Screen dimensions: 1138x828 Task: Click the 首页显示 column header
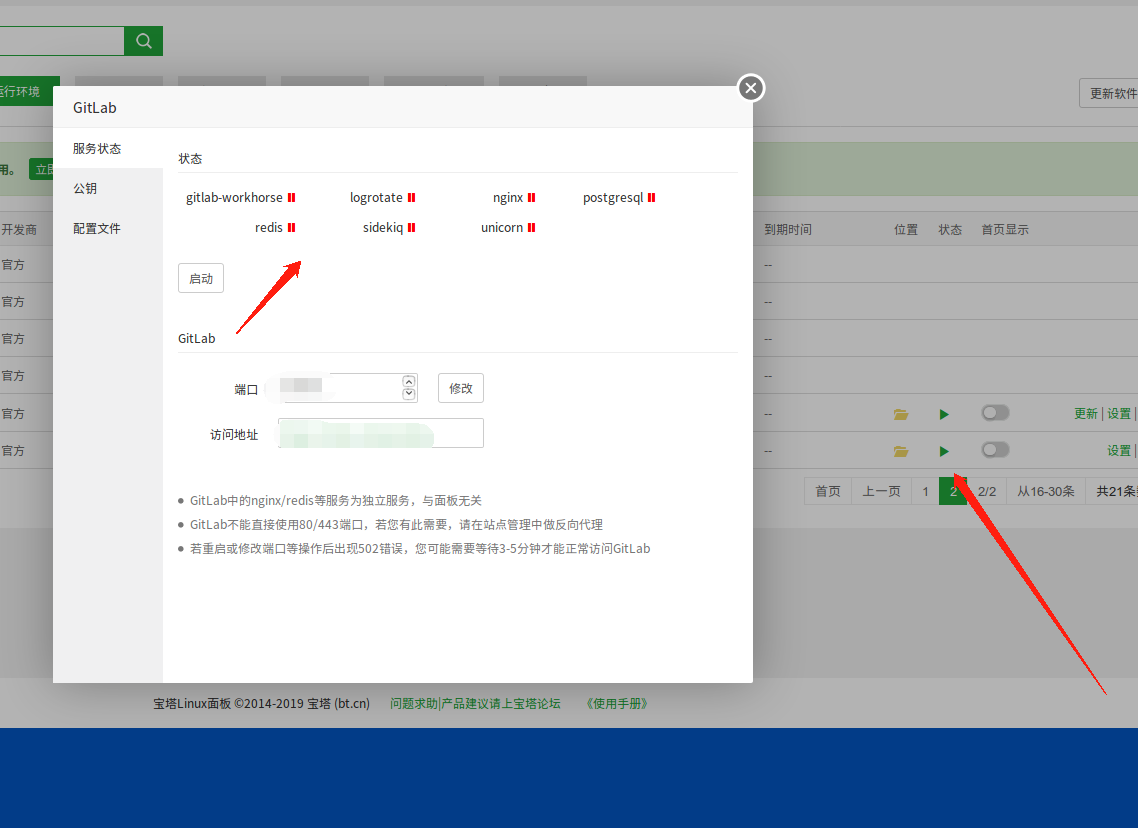point(1005,230)
